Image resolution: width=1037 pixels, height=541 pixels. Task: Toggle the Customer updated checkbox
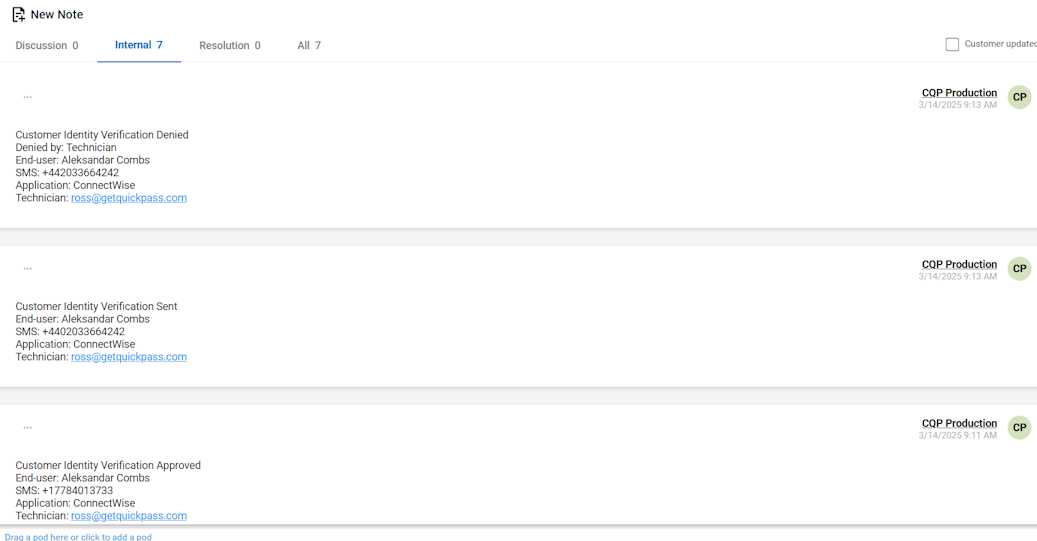click(952, 45)
